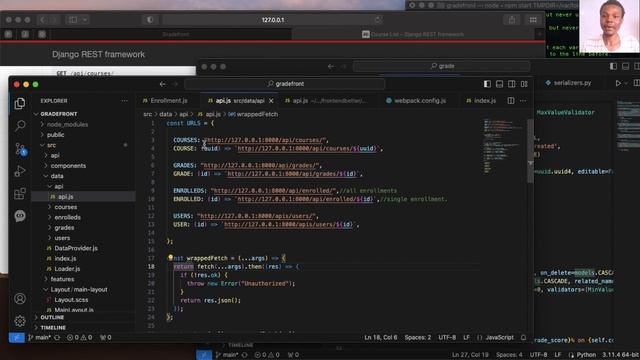
Task: Collapse the data folder
Action: [x=57, y=176]
